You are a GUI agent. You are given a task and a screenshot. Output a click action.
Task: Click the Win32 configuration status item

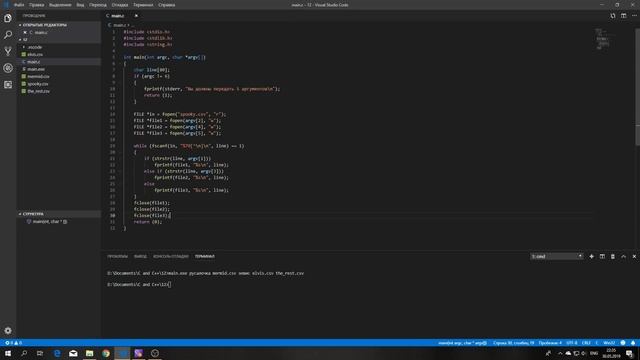click(x=609, y=343)
